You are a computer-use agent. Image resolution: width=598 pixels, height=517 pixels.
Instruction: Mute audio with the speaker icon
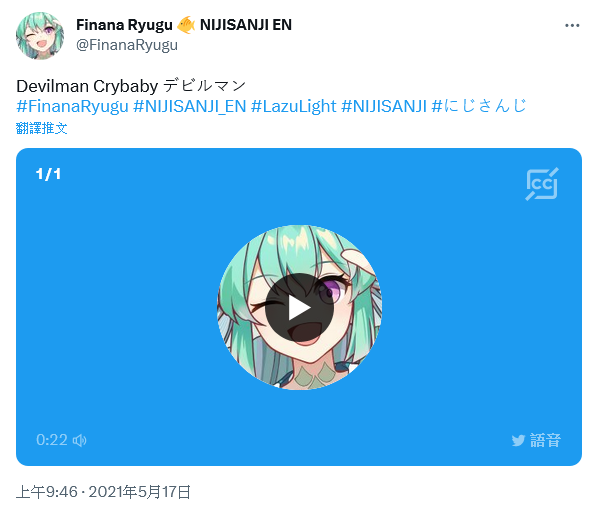click(80, 440)
